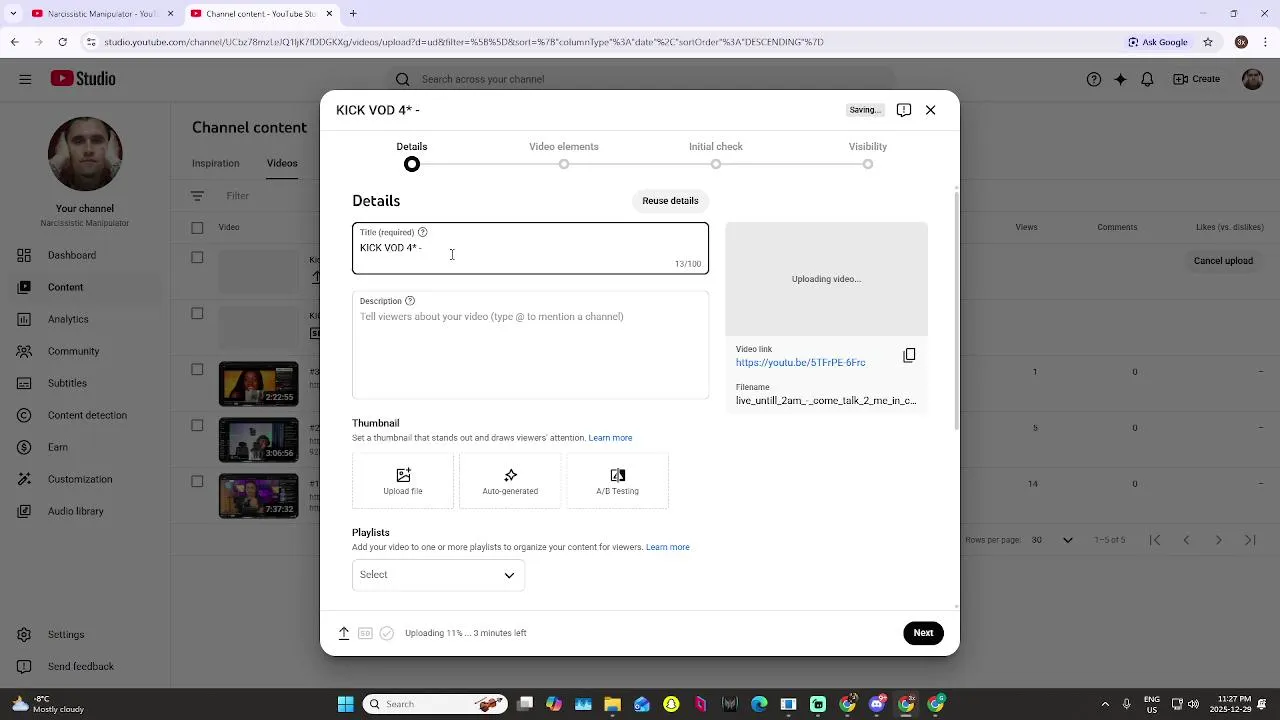Click the filter icon in Channel content

coord(197,196)
